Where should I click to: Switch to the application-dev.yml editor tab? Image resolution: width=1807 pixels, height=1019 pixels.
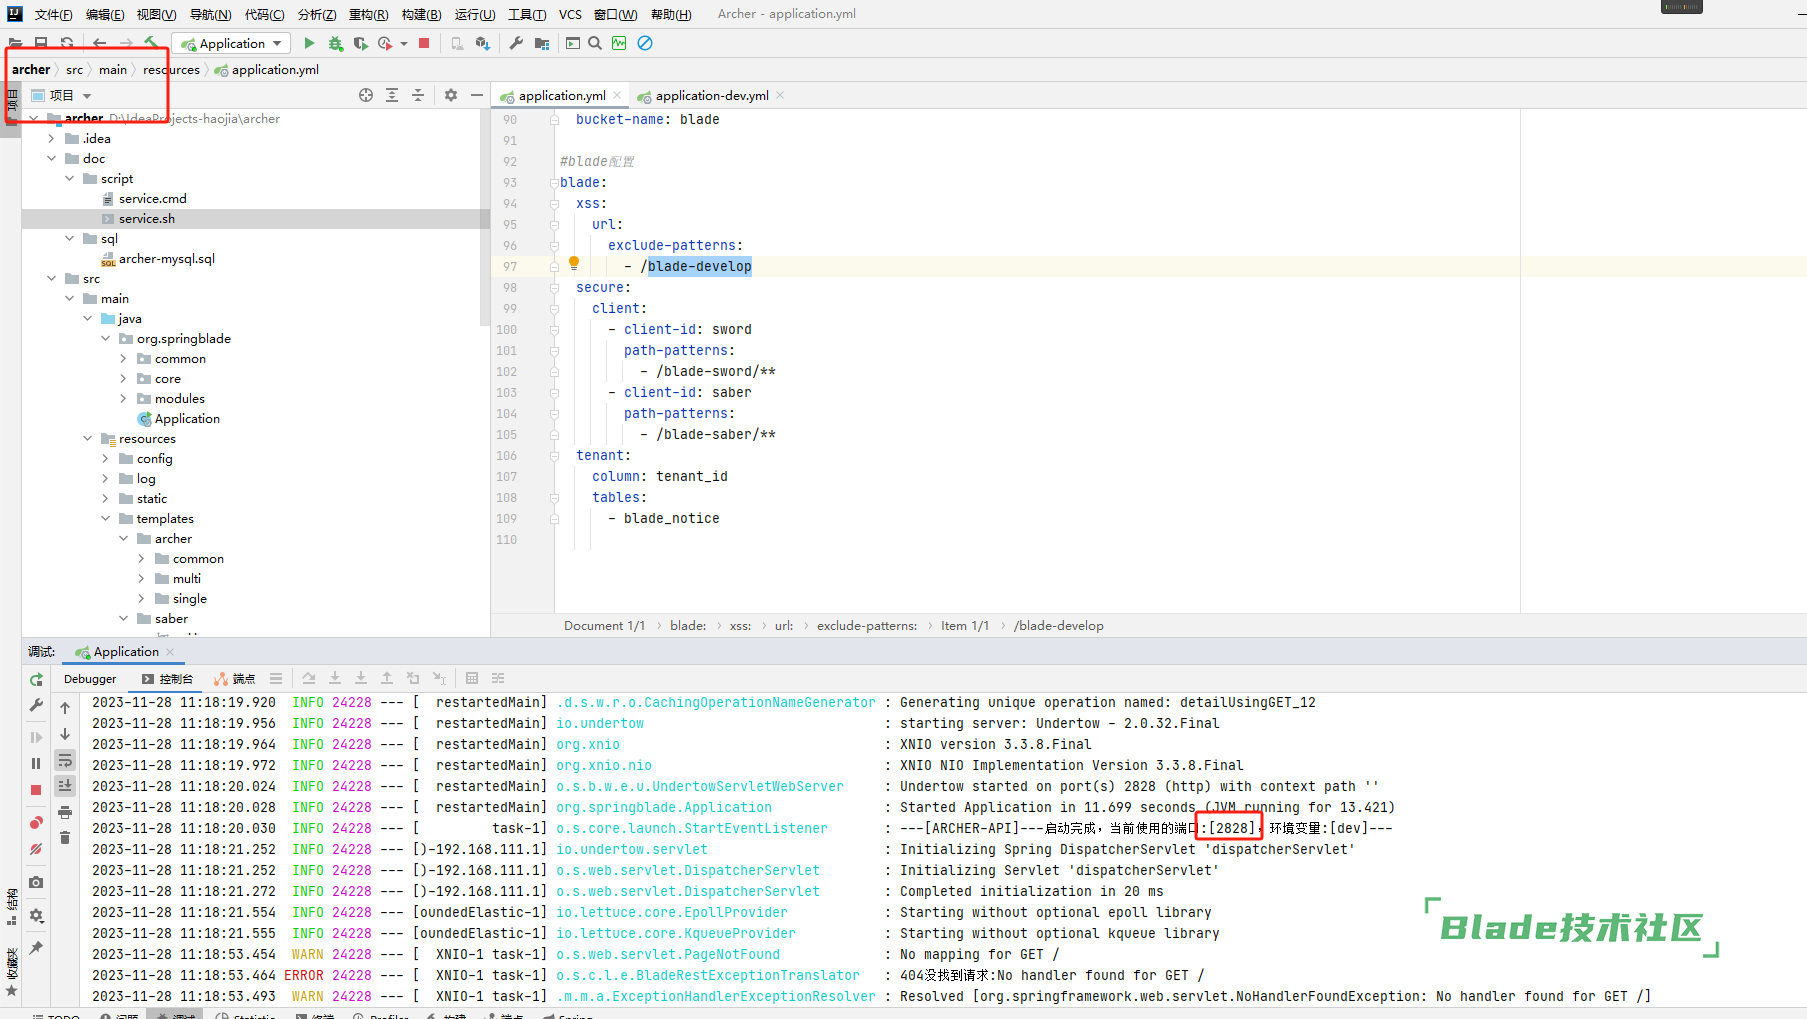[x=712, y=96]
